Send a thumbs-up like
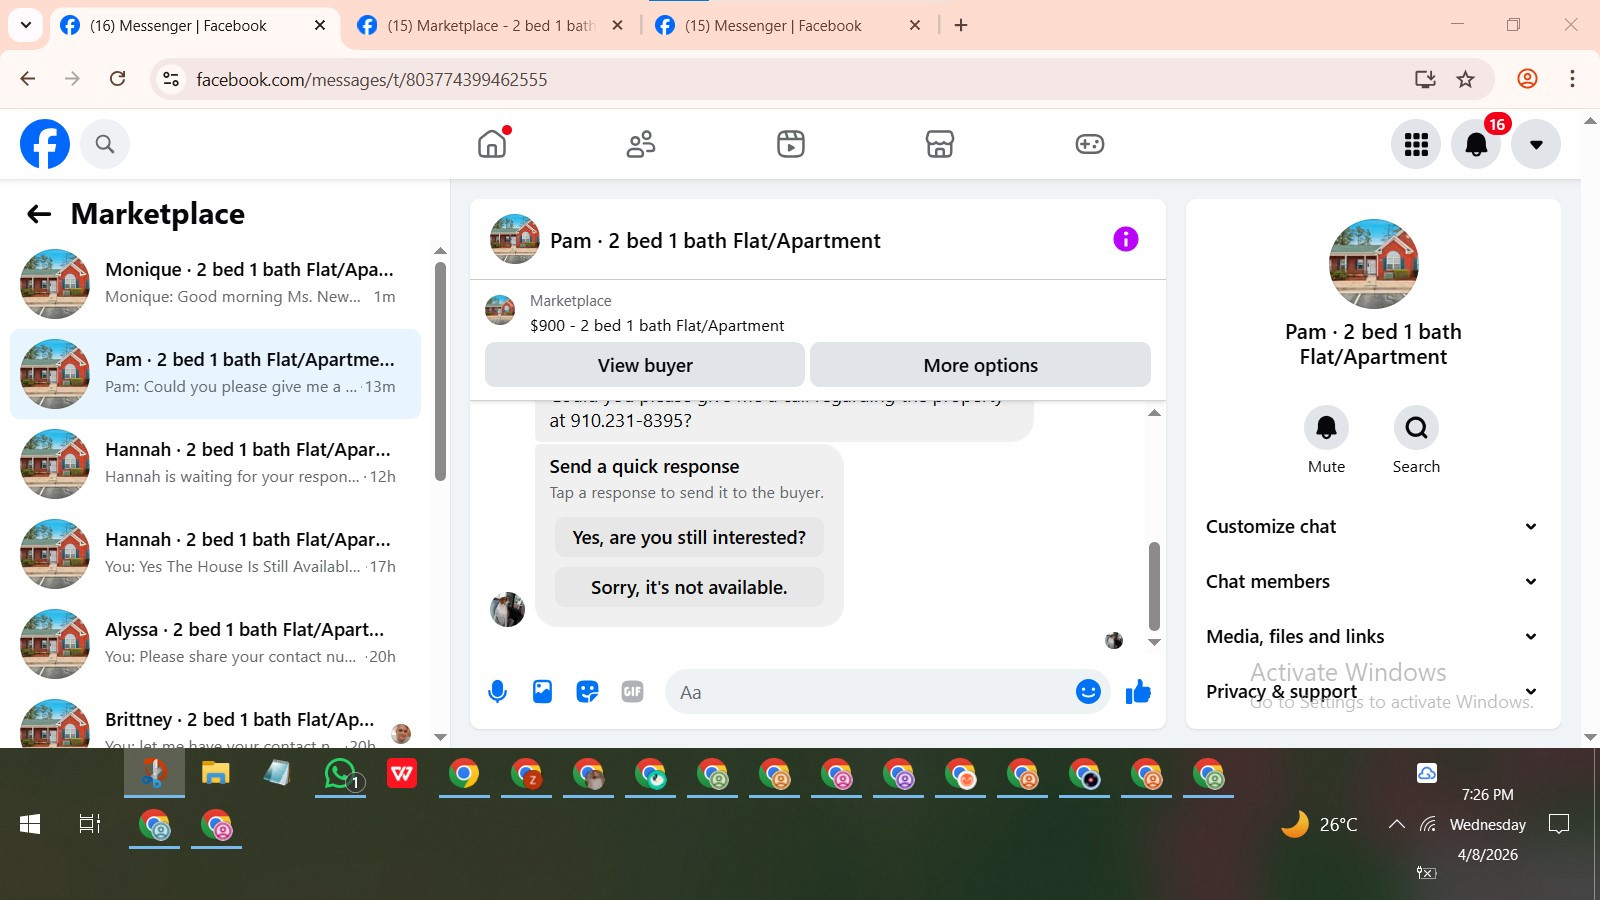Viewport: 1600px width, 900px height. [x=1138, y=692]
